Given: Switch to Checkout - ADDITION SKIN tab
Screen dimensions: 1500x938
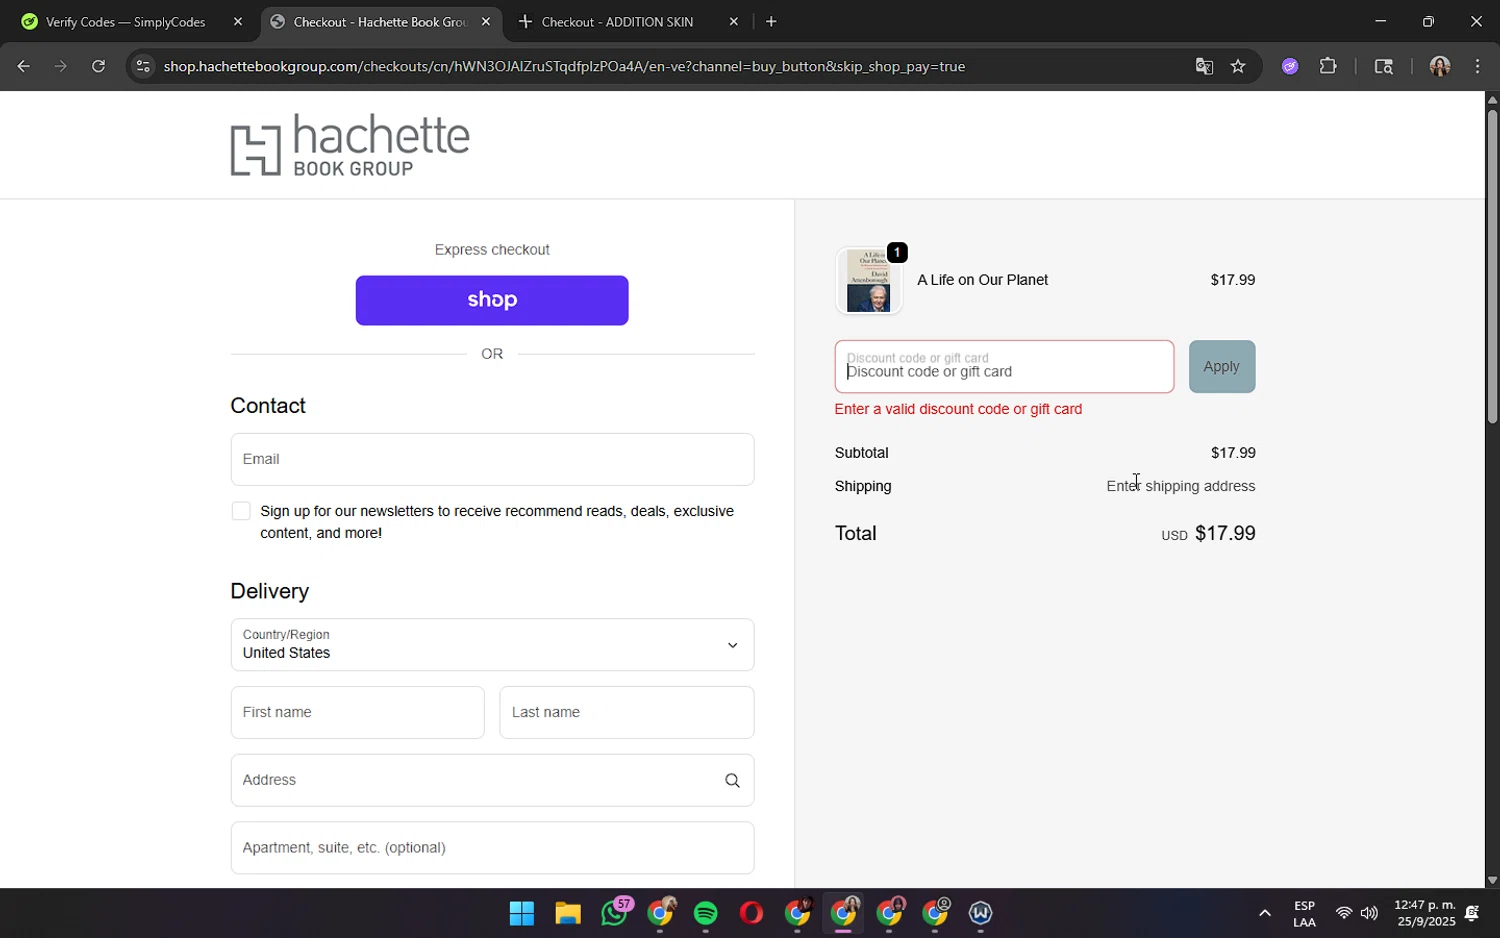Looking at the screenshot, I should 617,21.
